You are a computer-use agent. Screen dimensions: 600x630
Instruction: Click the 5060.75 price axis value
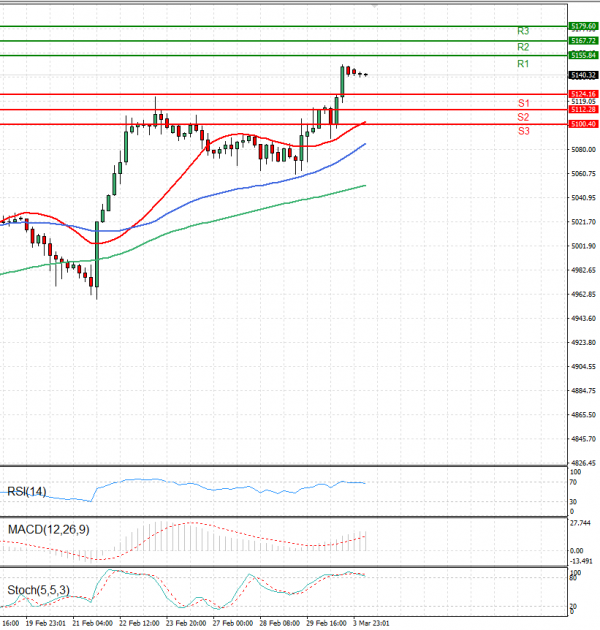tap(584, 174)
